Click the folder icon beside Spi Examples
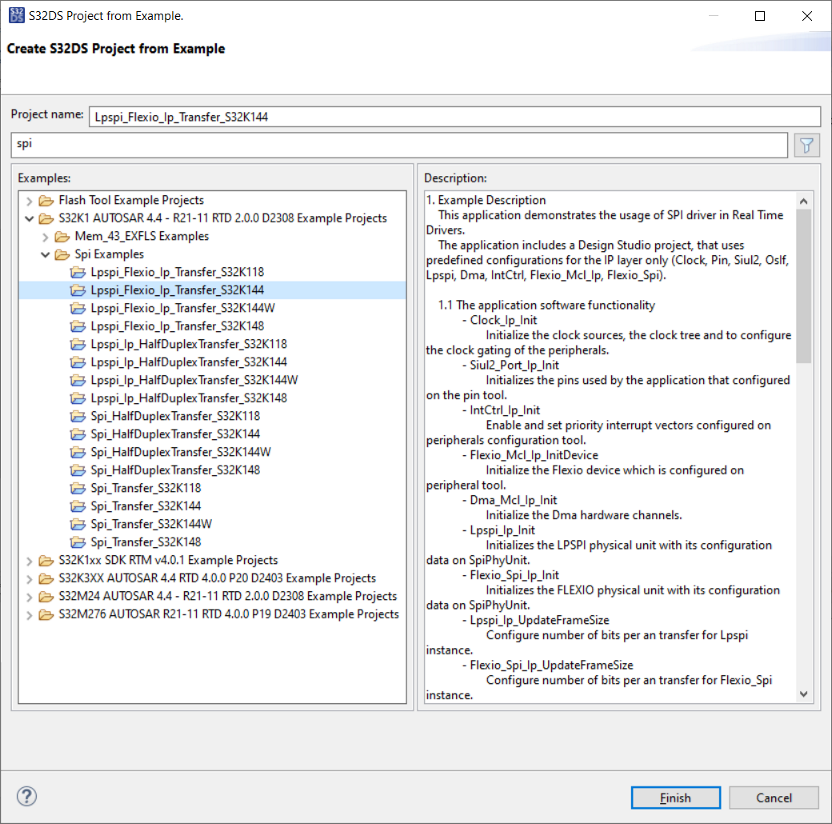Viewport: 832px width, 824px height. coord(58,254)
